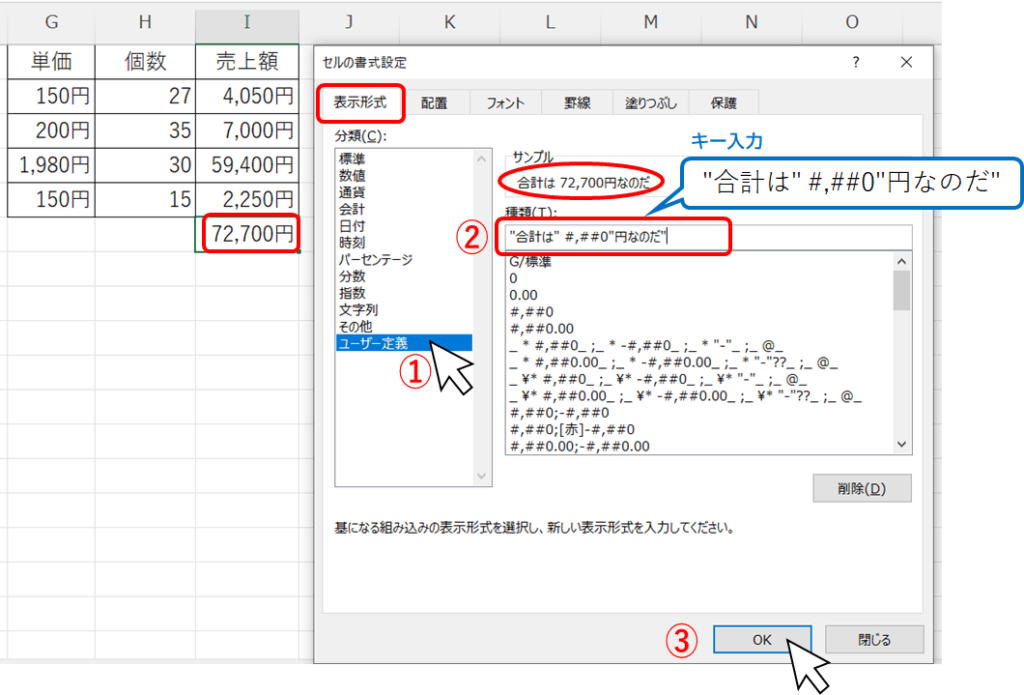The height and width of the screenshot is (695, 1024).
Task: Choose 通貨 in the category list
Action: (351, 191)
